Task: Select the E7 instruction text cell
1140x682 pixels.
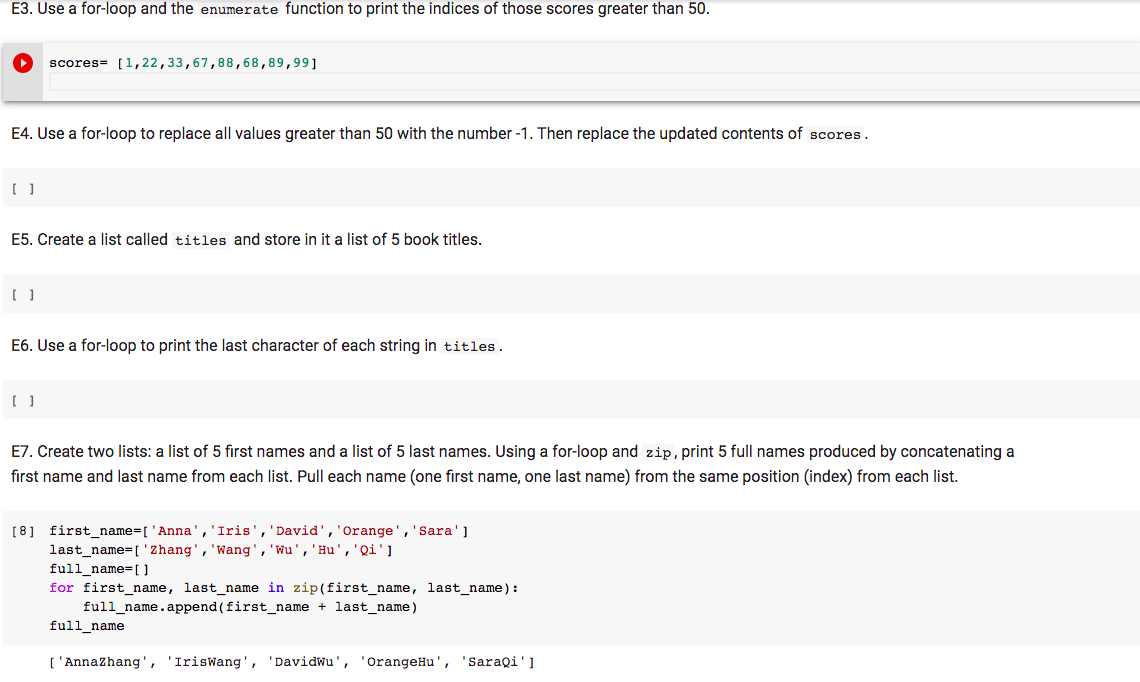Action: tap(500, 463)
